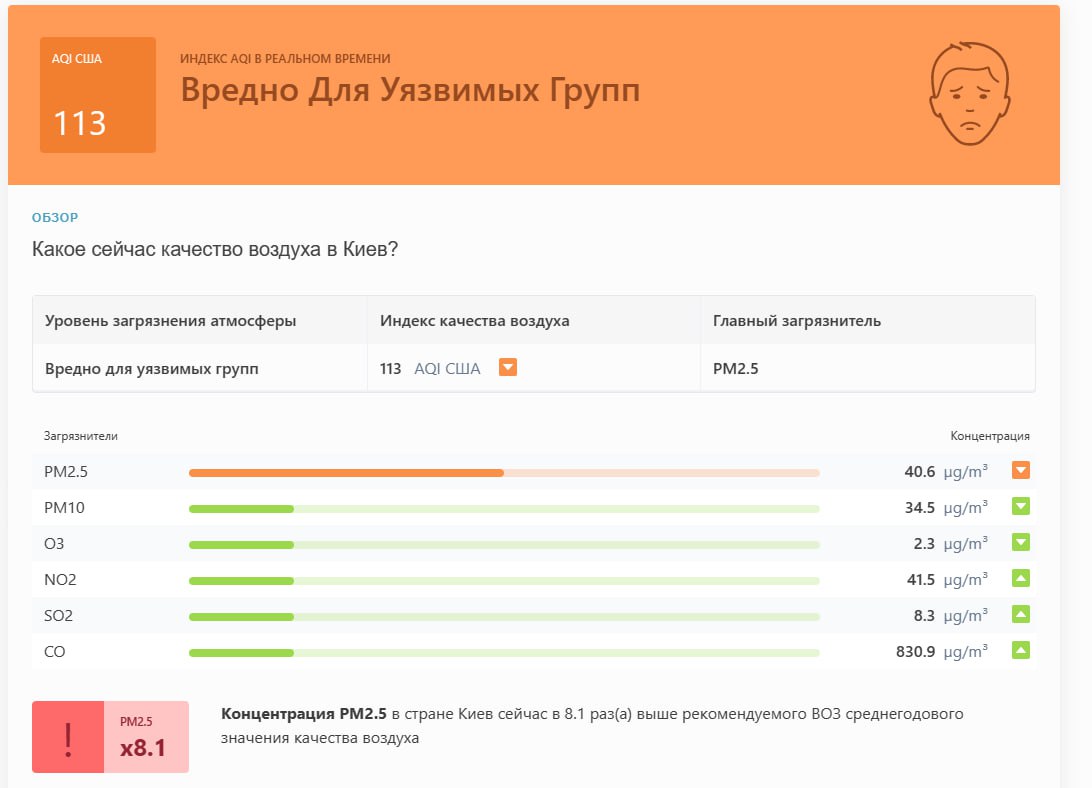Click the AQI США link in table
The width and height of the screenshot is (1092, 788).
point(447,369)
